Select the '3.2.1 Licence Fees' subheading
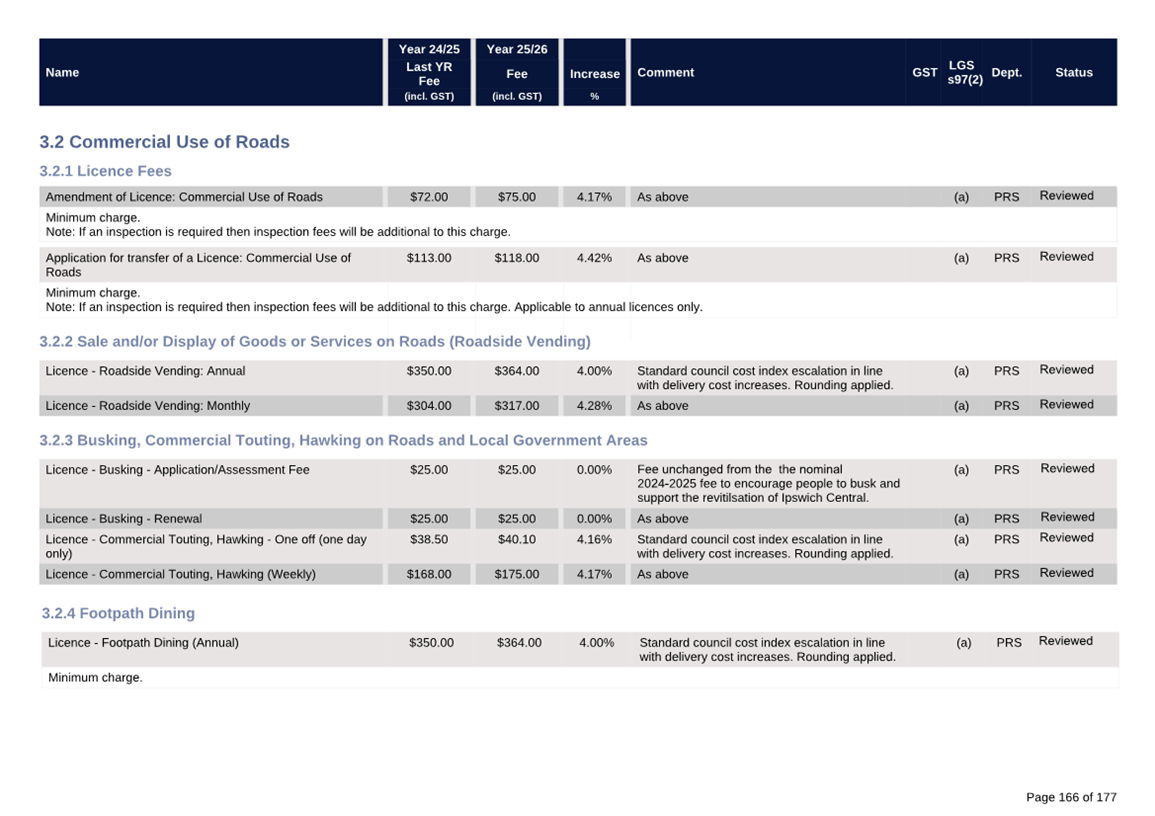Screen dimensions: 1155x816 (105, 171)
